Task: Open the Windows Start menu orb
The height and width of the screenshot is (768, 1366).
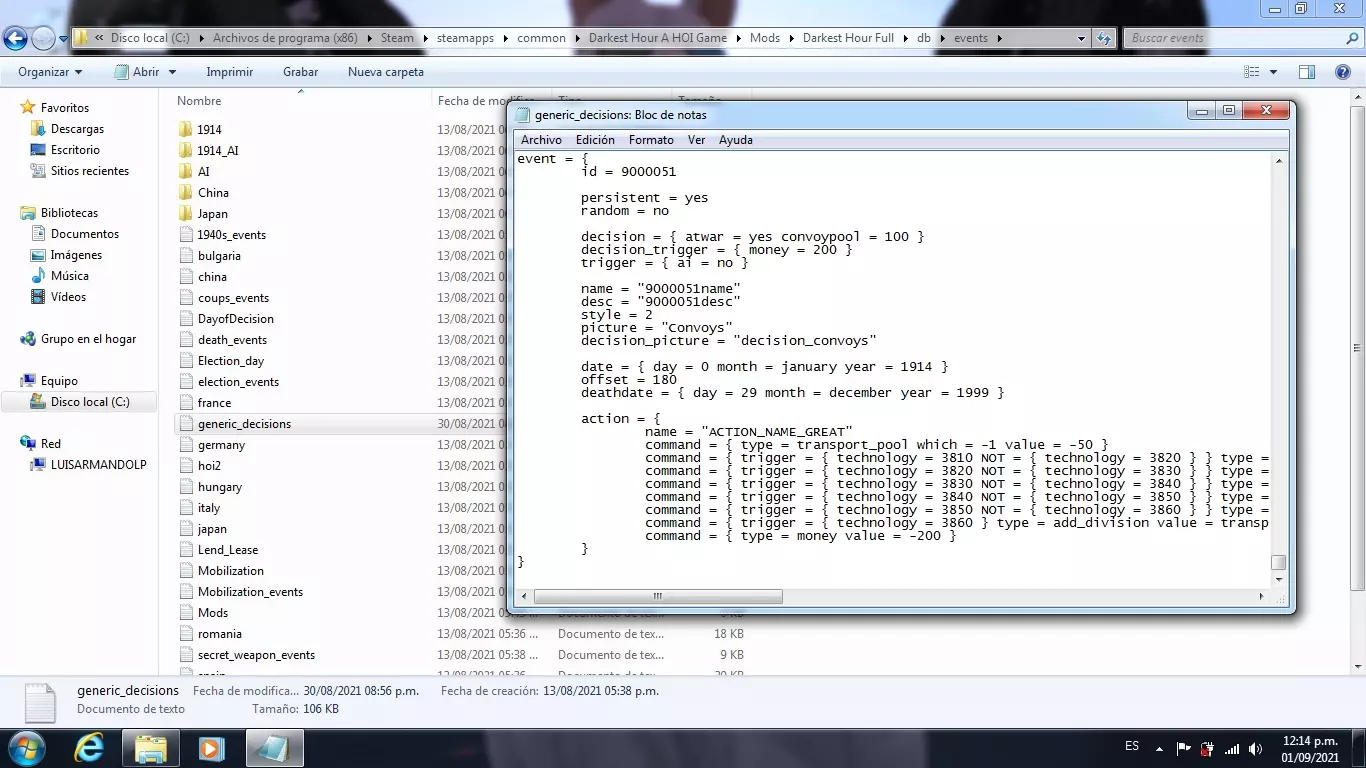Action: (x=27, y=747)
